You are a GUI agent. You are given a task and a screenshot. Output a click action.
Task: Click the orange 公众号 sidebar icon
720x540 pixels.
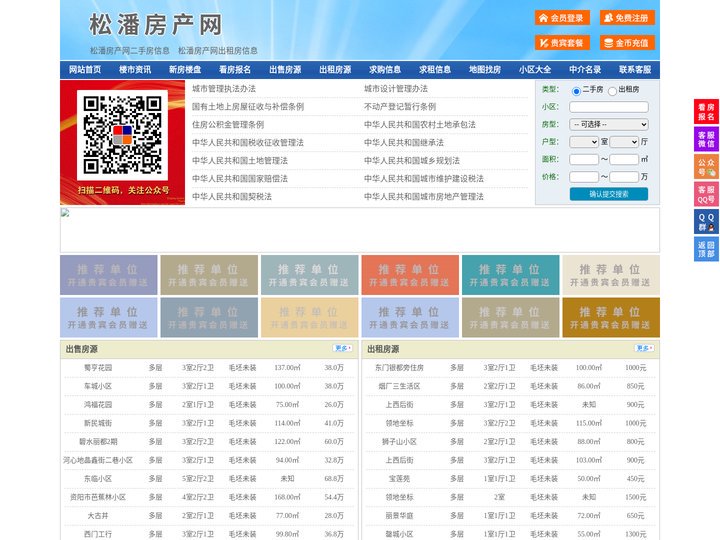(x=706, y=167)
